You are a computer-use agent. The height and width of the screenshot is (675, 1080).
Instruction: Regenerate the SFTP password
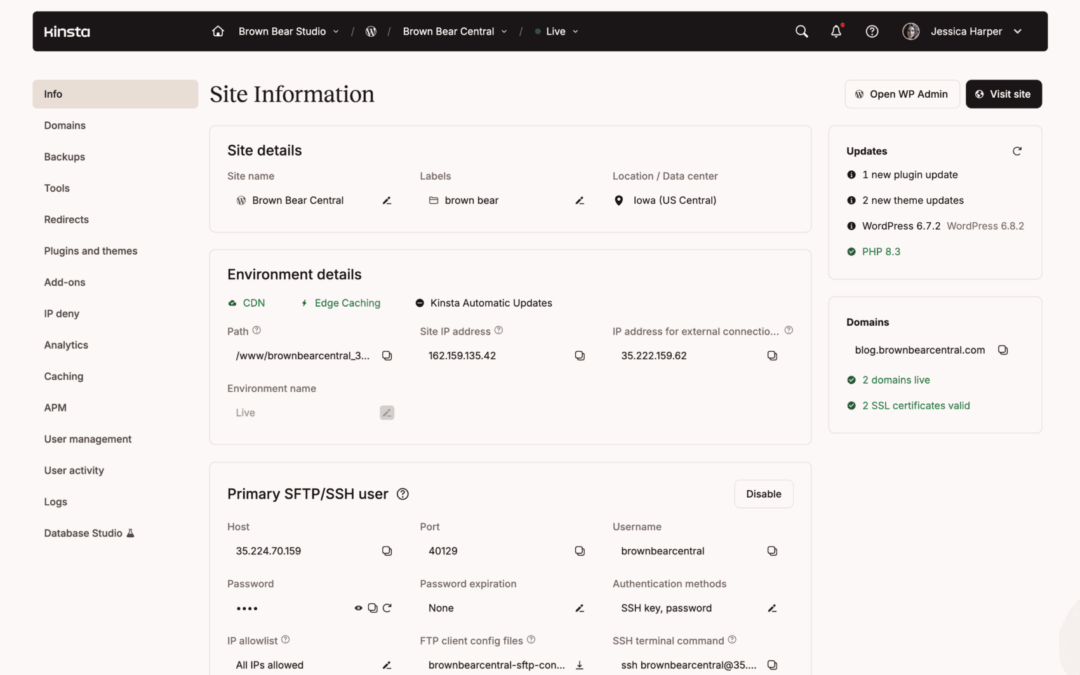click(387, 608)
